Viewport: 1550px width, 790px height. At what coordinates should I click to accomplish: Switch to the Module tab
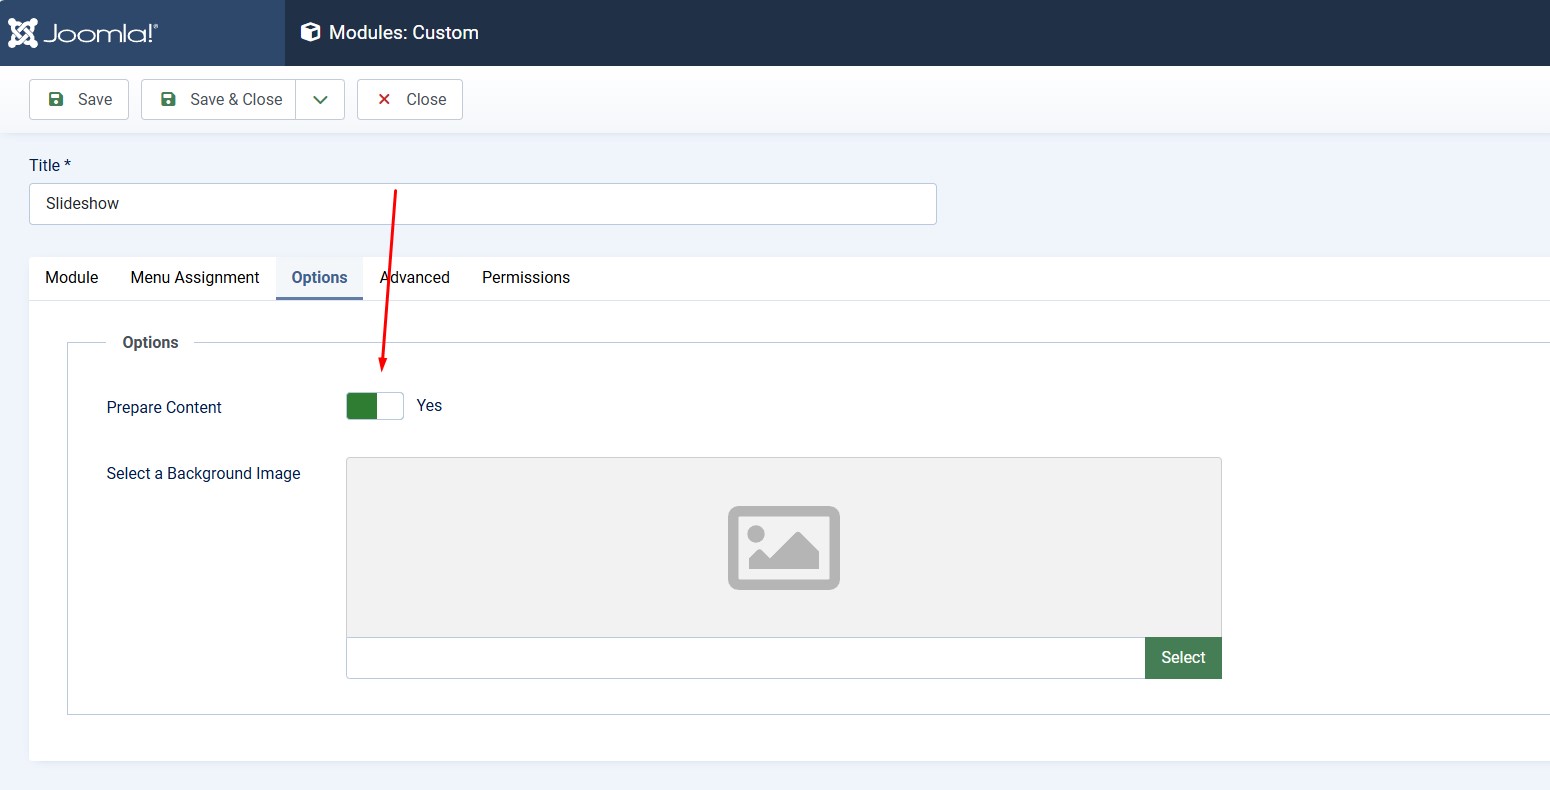click(x=72, y=278)
